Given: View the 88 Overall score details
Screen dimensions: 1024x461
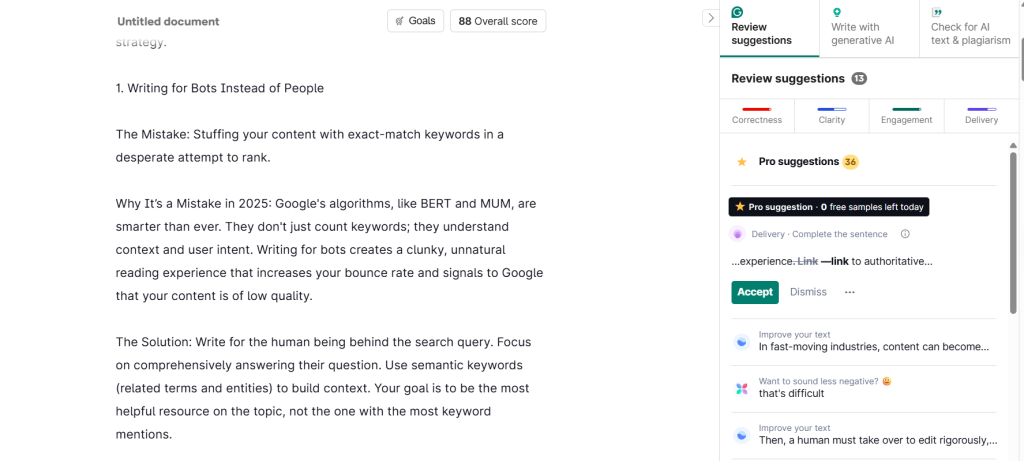Looking at the screenshot, I should pyautogui.click(x=498, y=21).
